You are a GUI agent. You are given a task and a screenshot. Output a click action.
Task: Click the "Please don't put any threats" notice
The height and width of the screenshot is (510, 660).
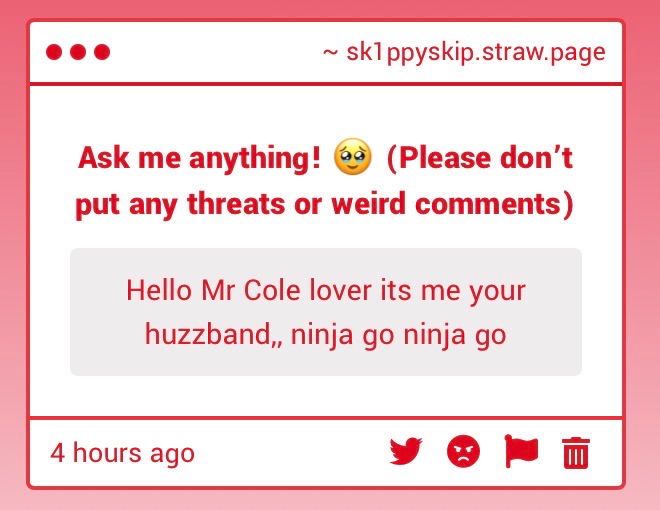(478, 158)
